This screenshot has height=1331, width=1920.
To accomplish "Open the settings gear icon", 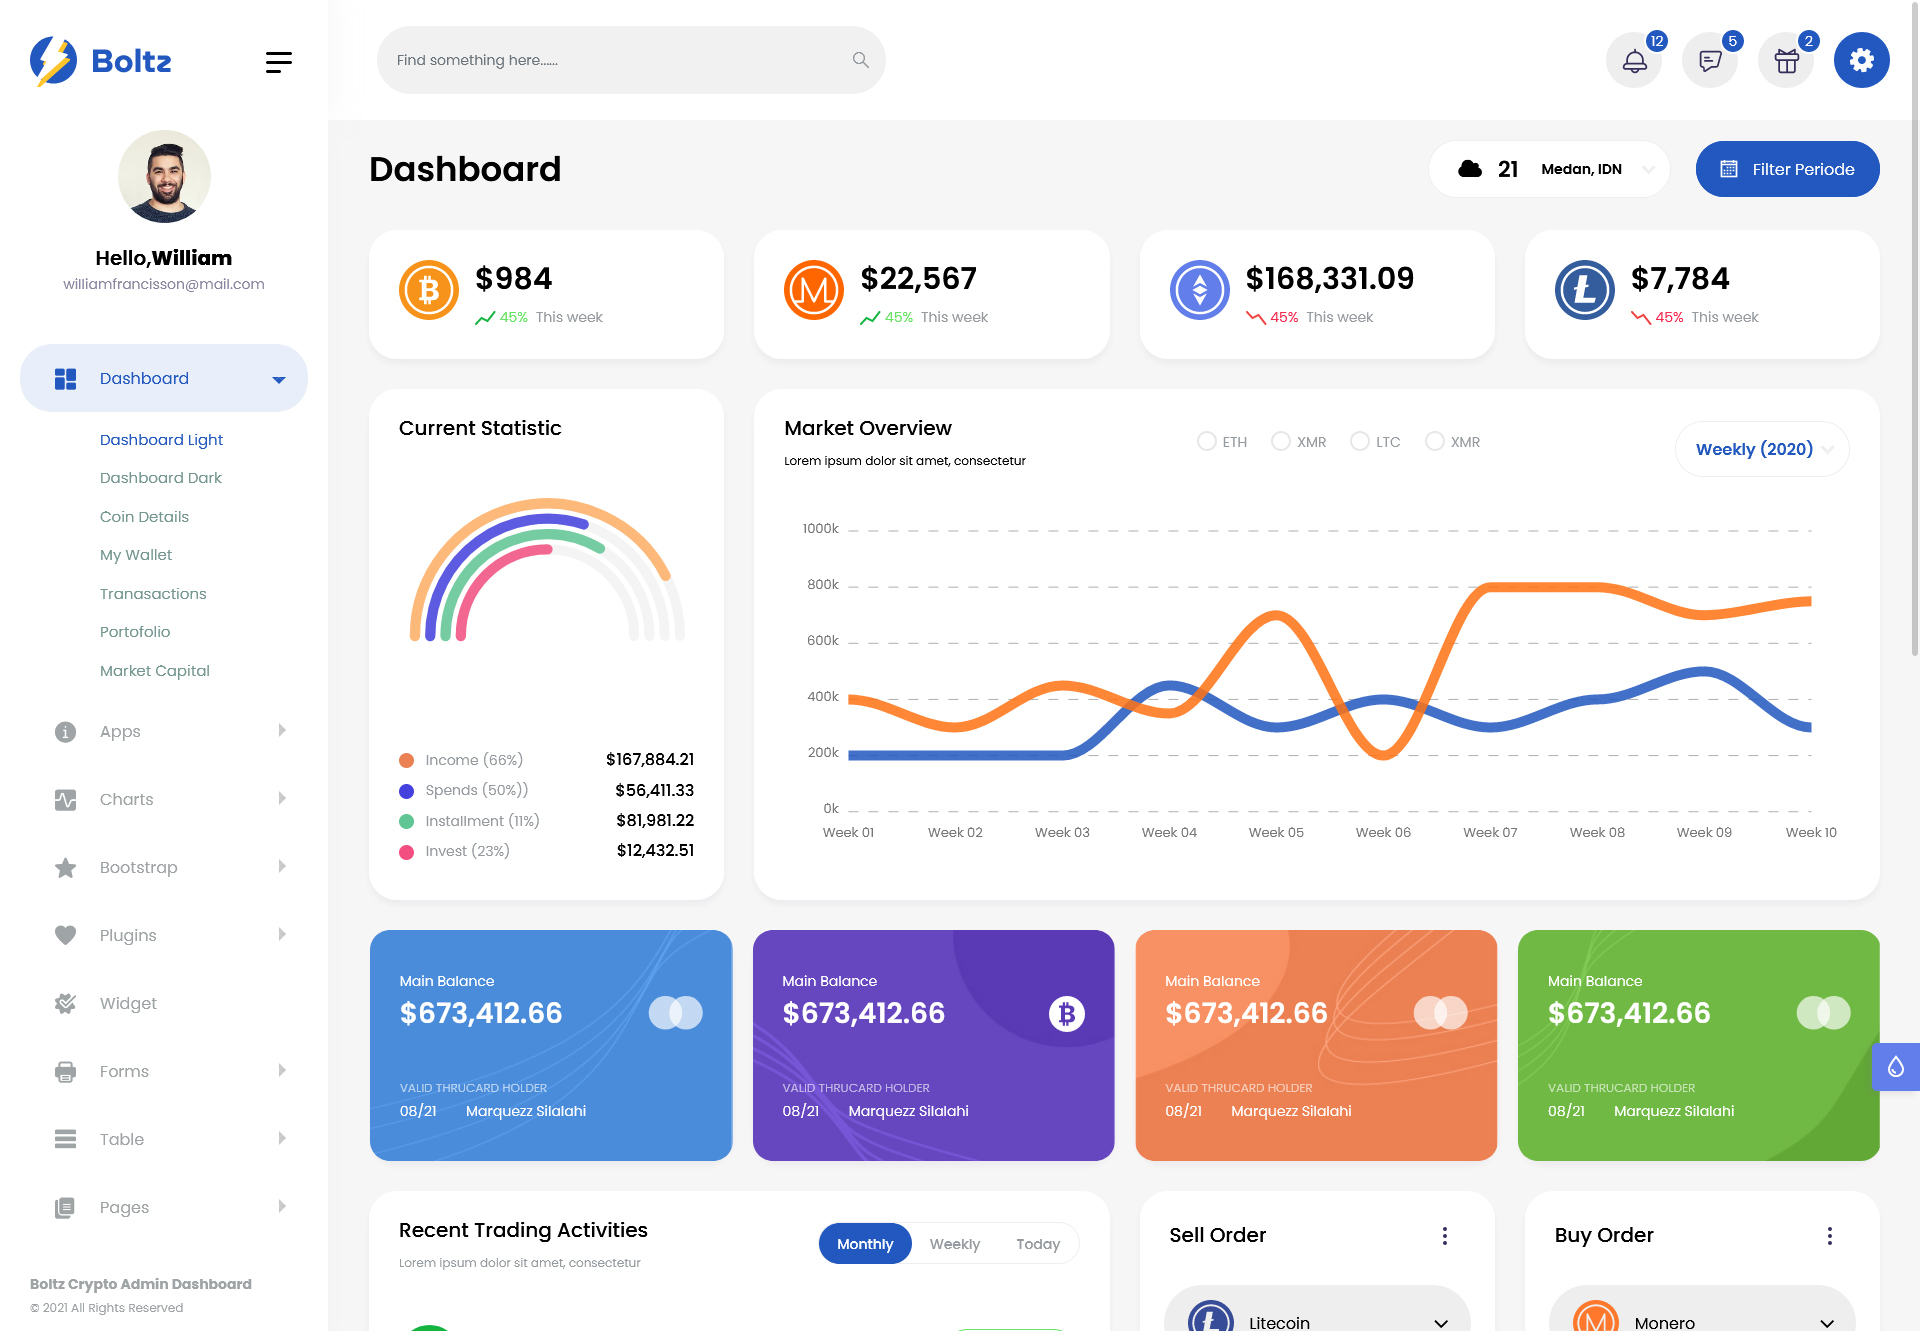I will (x=1861, y=60).
